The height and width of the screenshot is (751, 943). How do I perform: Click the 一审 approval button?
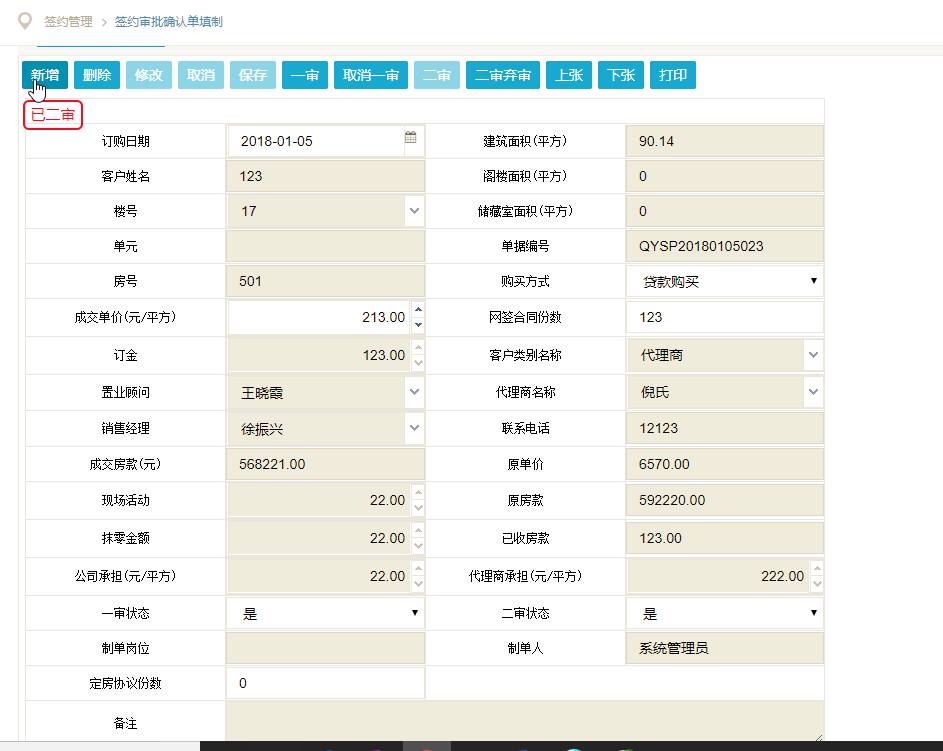coord(305,75)
